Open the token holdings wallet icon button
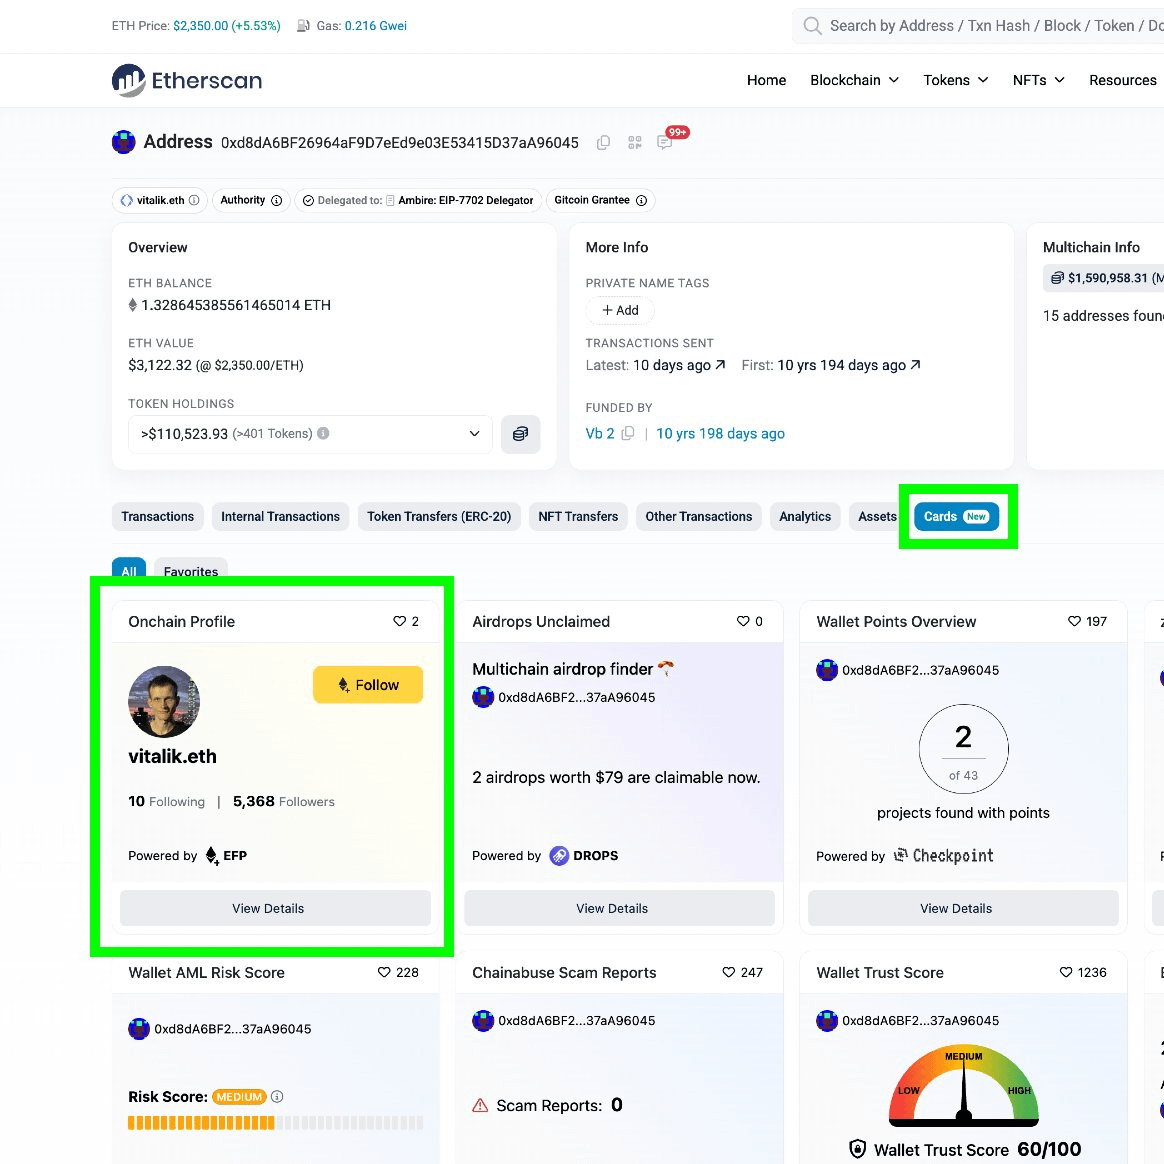 pyautogui.click(x=520, y=434)
